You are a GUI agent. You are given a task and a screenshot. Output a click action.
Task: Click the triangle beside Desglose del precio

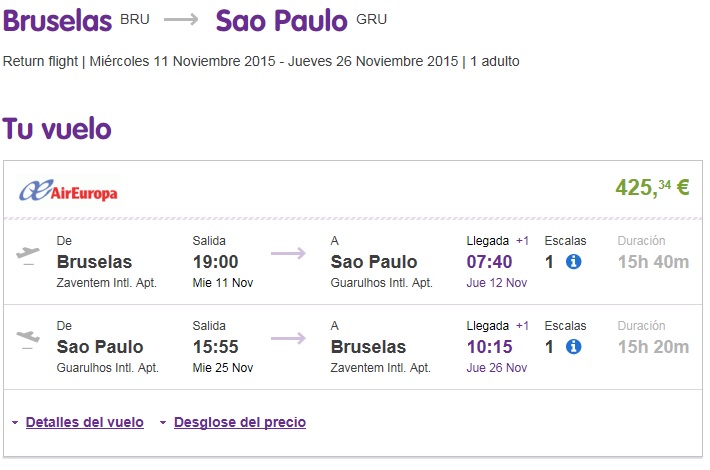point(163,422)
